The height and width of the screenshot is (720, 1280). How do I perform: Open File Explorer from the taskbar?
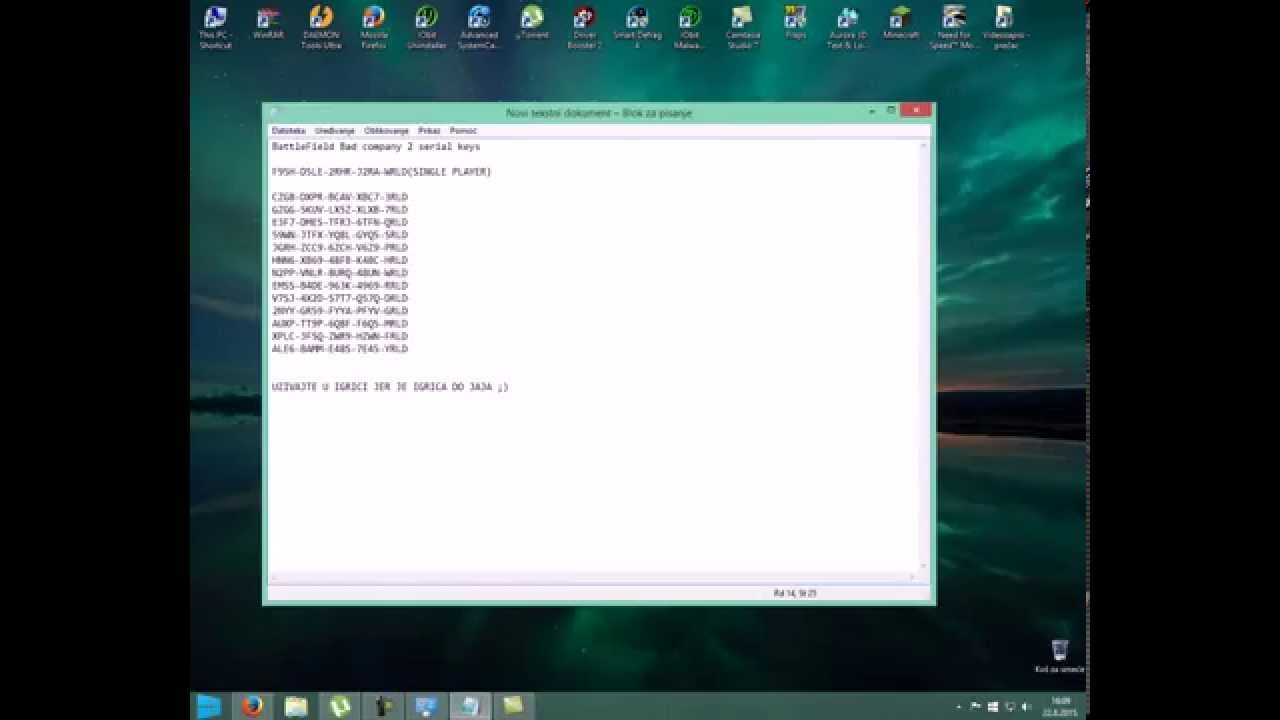pos(296,706)
